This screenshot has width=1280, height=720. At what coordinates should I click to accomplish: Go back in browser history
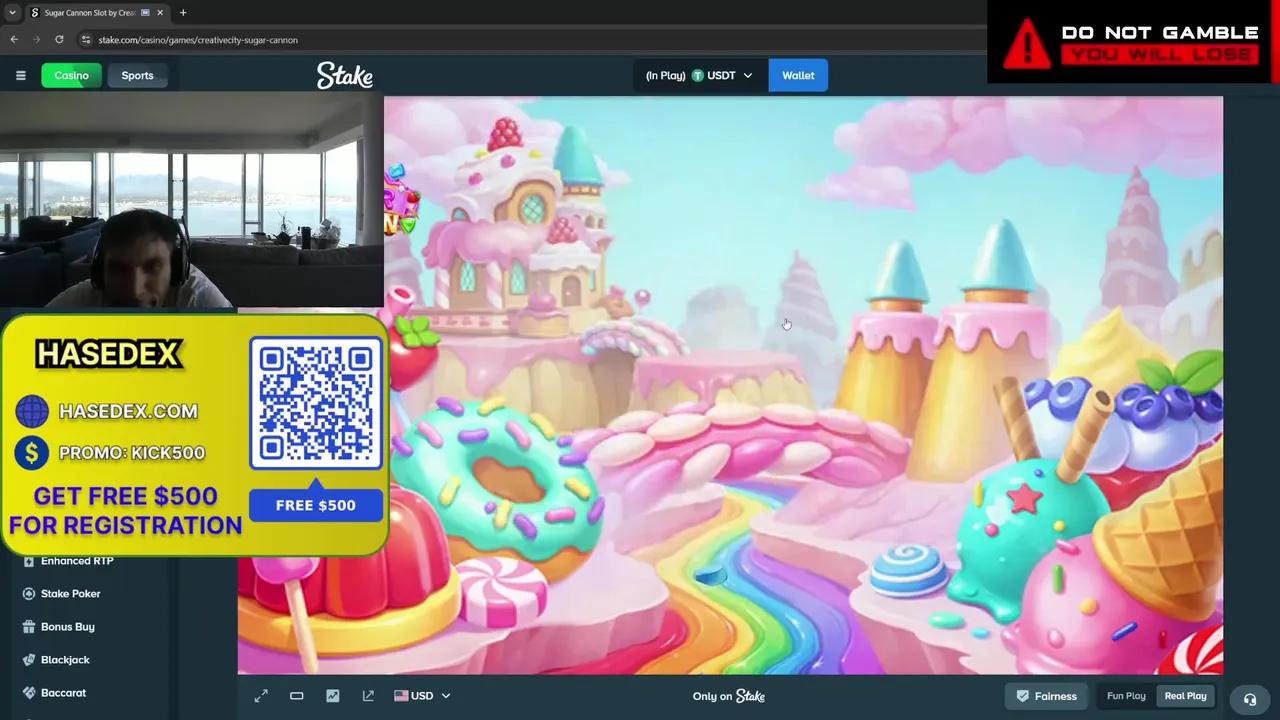click(x=14, y=39)
